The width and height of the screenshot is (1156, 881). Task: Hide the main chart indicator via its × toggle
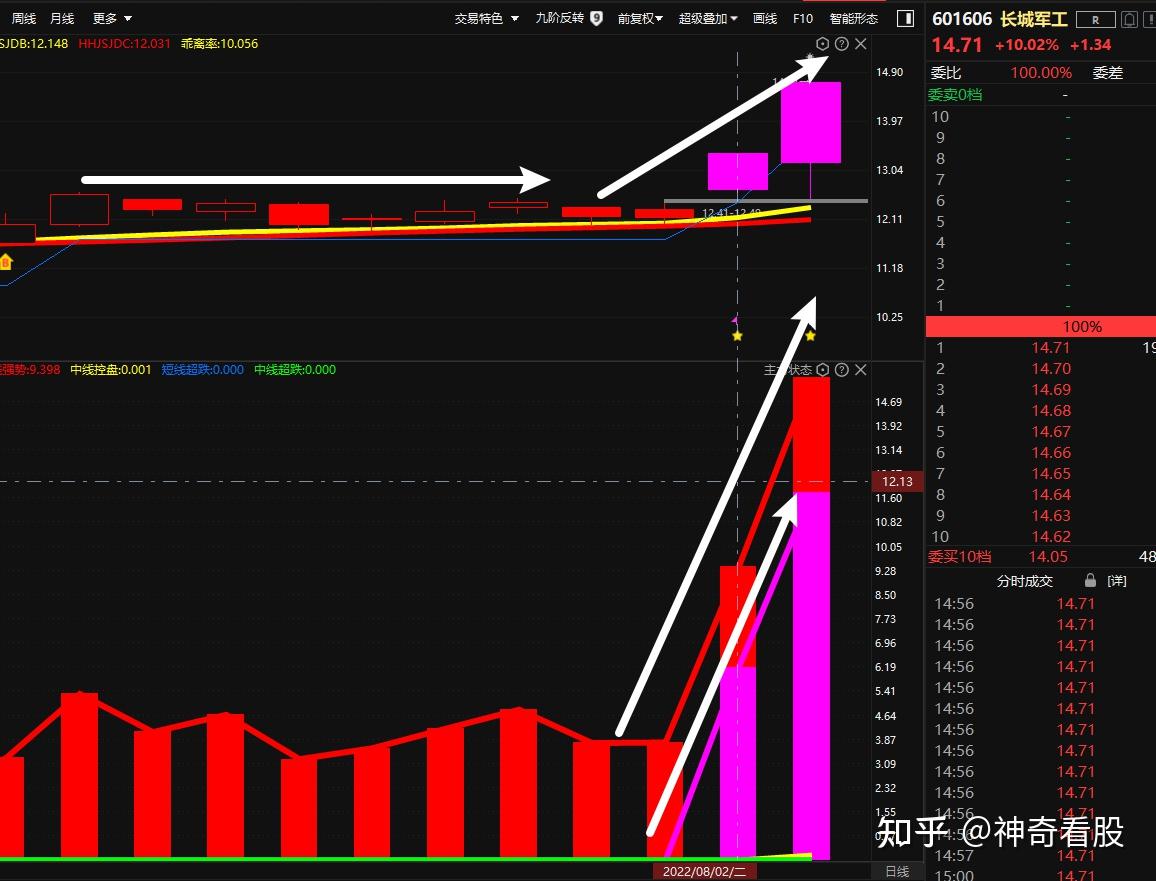pos(861,43)
